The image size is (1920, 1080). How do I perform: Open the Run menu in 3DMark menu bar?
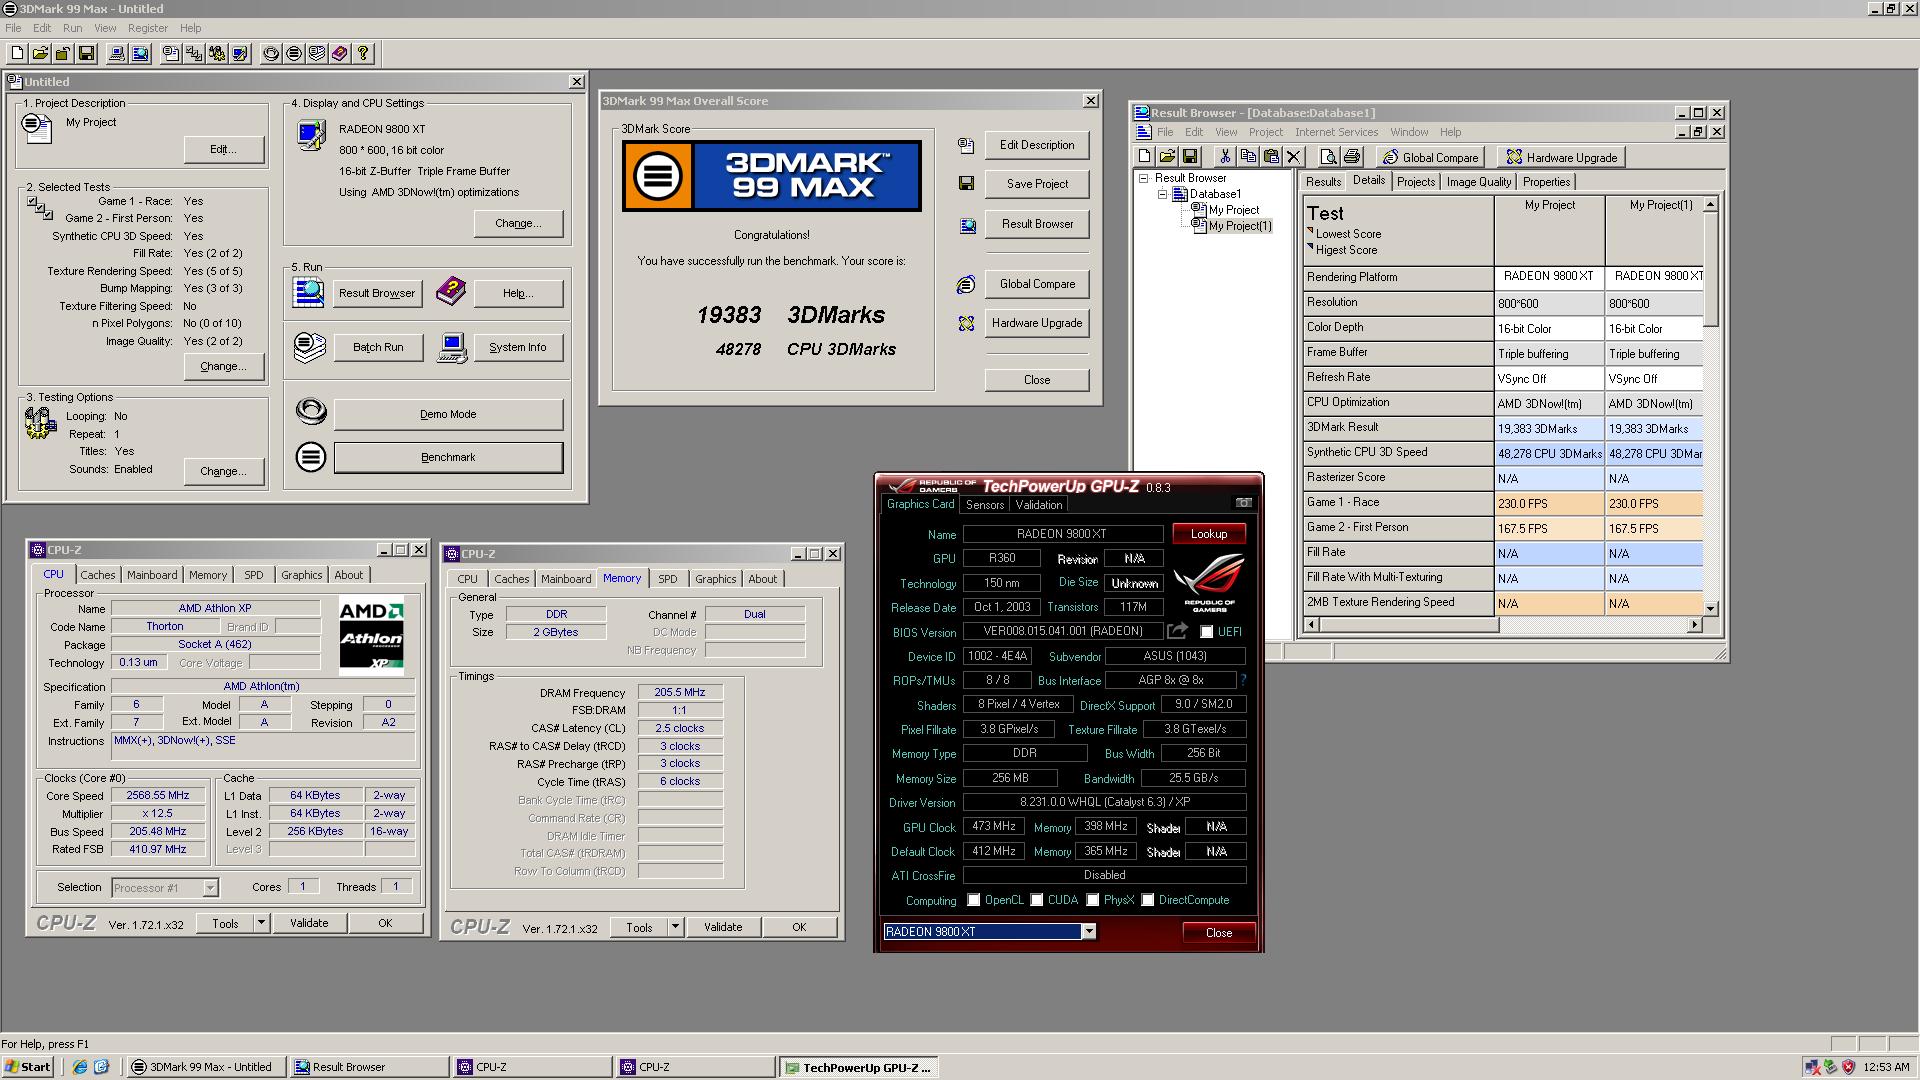(73, 28)
